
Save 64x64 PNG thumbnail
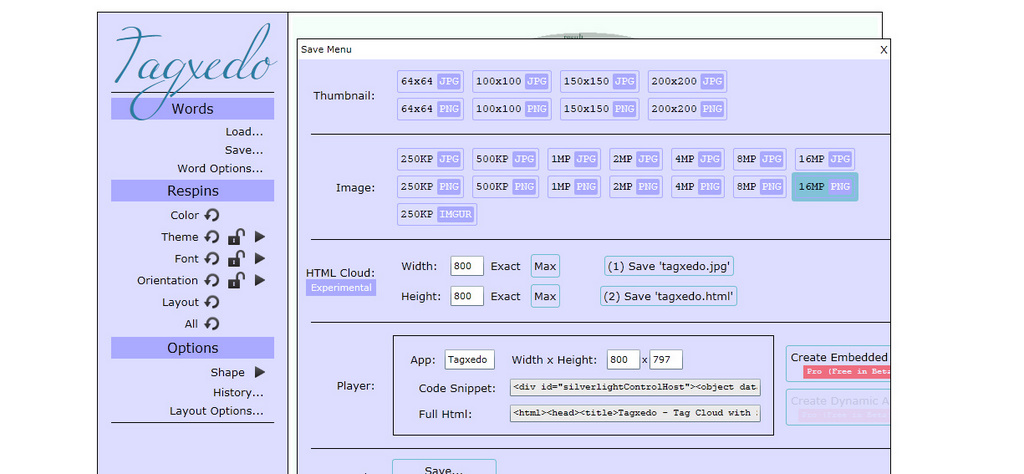(430, 109)
